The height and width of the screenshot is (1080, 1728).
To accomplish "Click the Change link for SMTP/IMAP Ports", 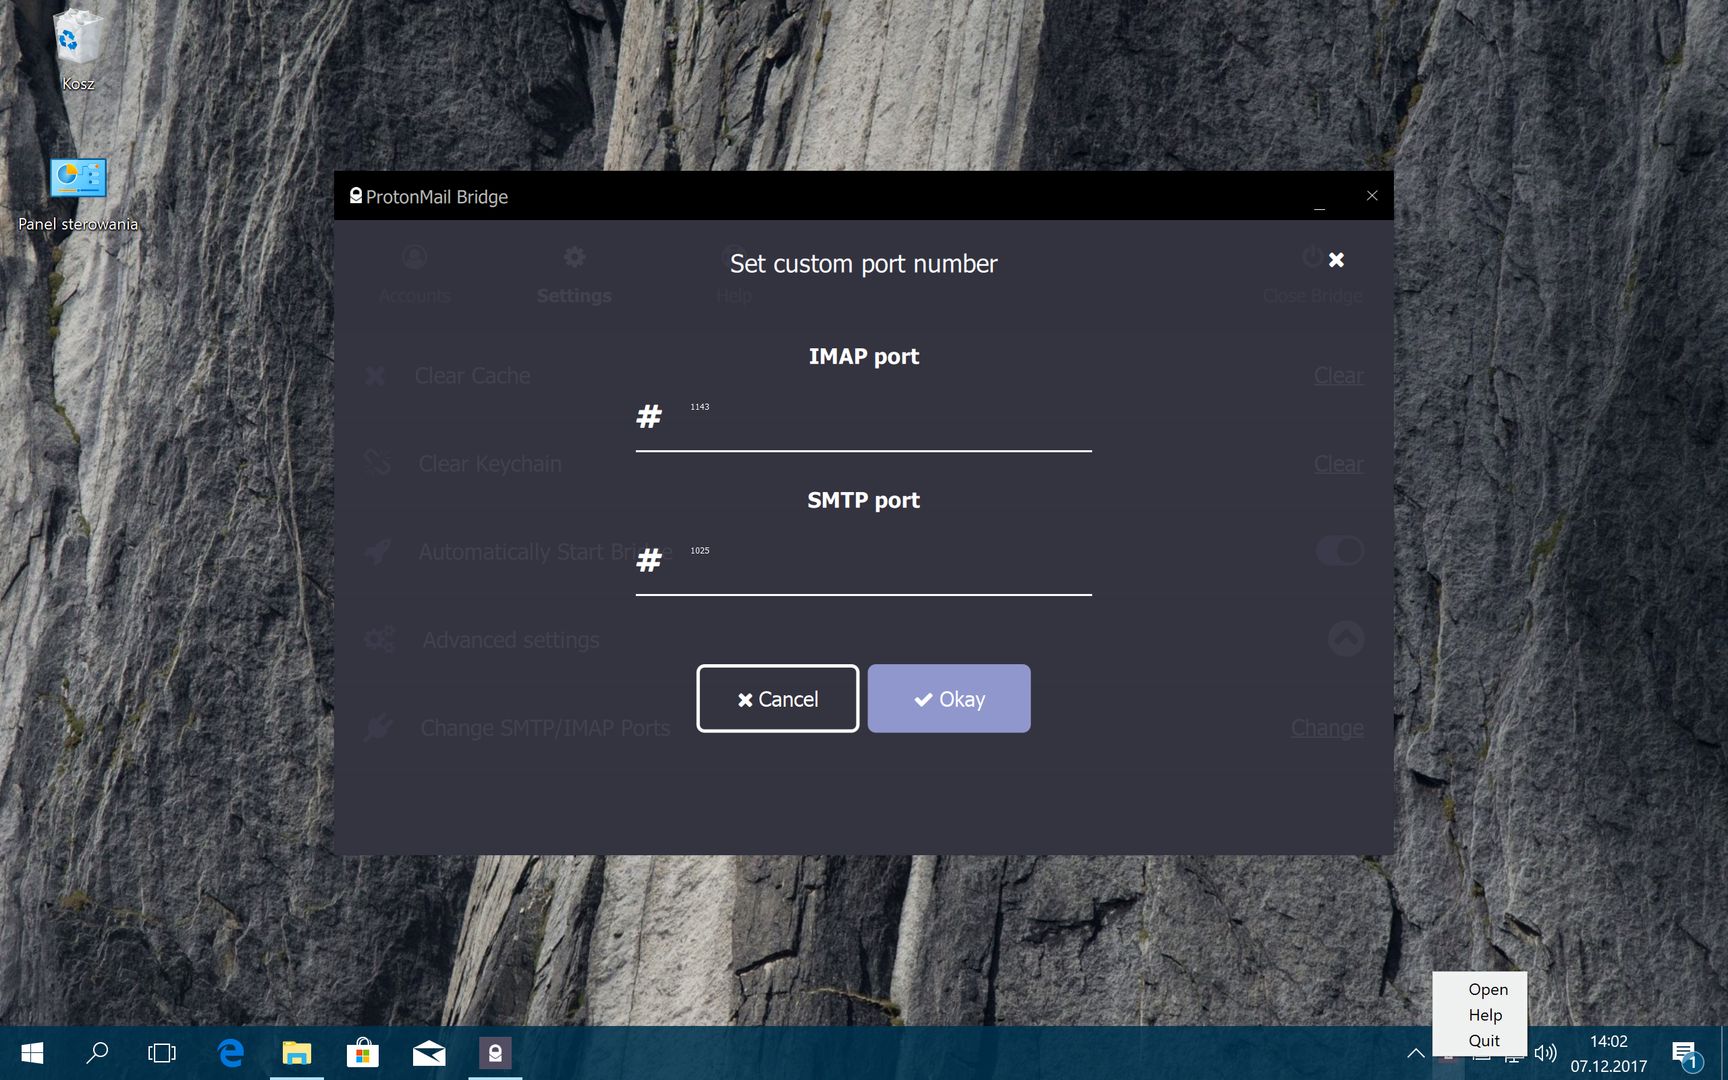I will (x=1327, y=728).
